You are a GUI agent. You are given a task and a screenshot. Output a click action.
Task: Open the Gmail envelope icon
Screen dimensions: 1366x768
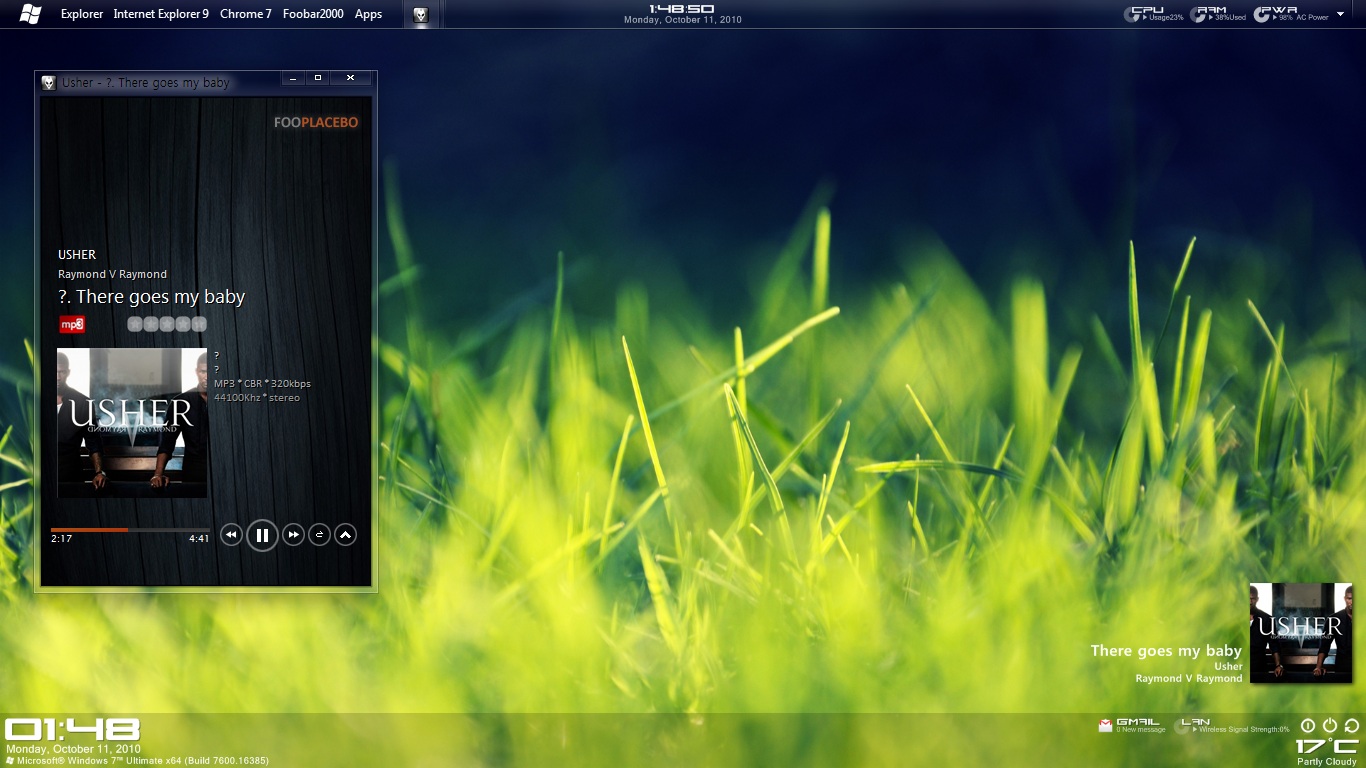tap(1105, 726)
